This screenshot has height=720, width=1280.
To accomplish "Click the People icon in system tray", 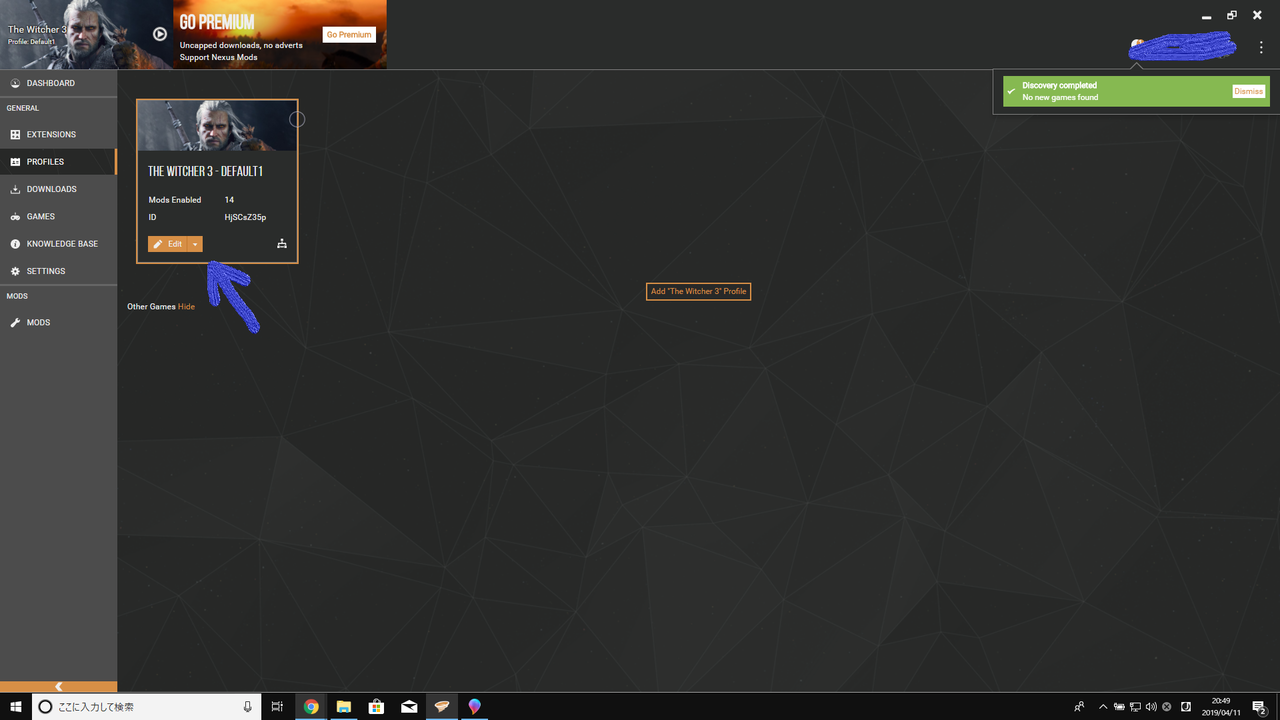I will pyautogui.click(x=1079, y=706).
